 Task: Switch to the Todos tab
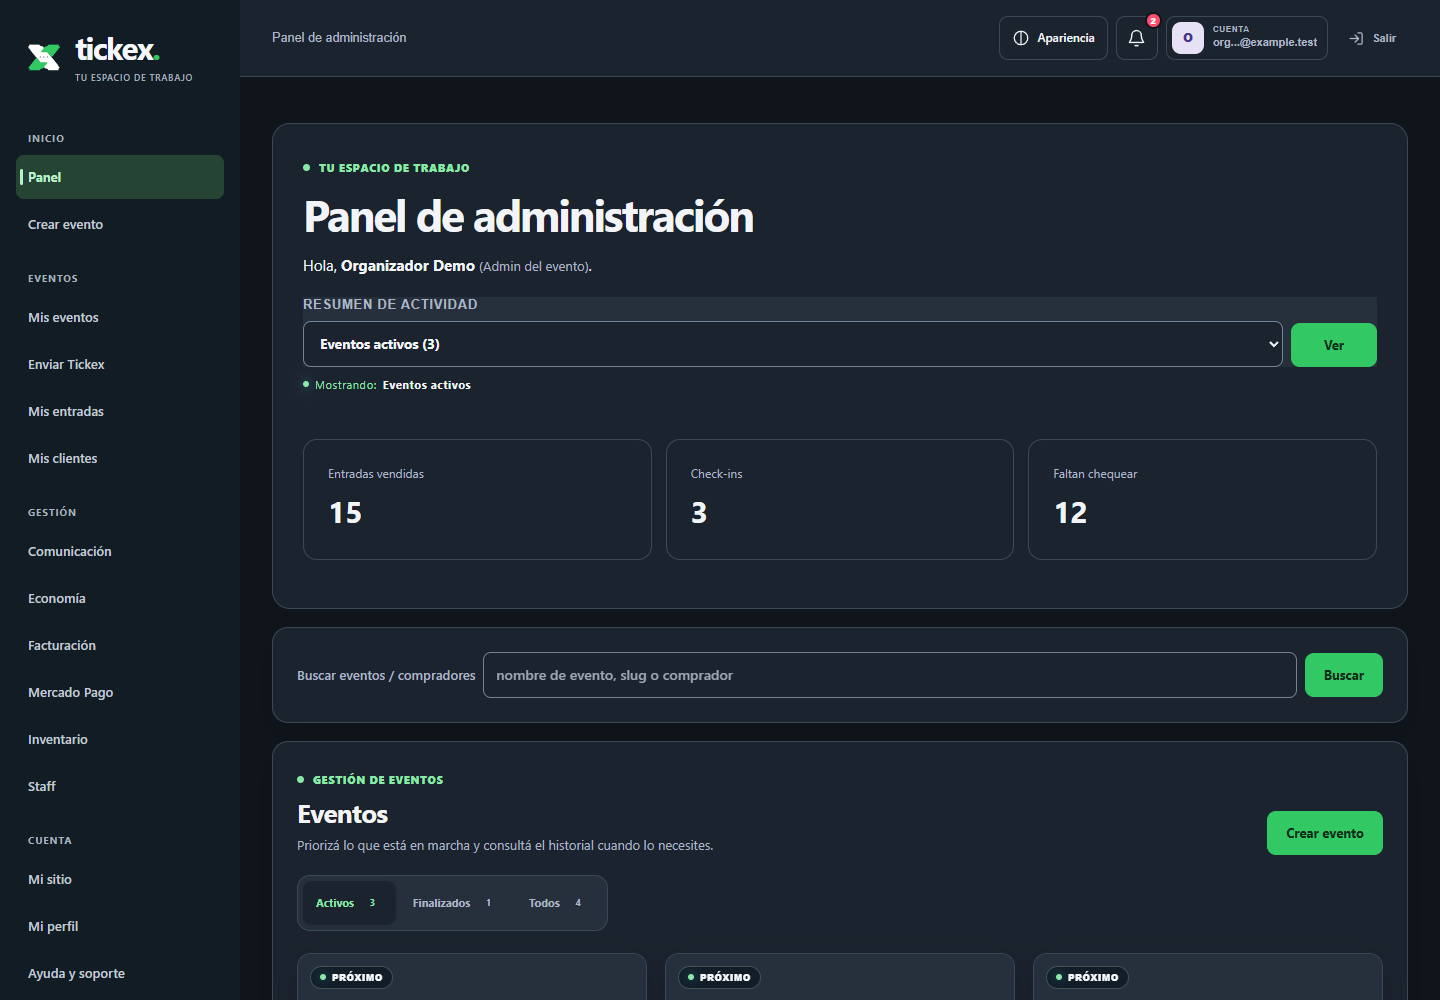(x=556, y=903)
